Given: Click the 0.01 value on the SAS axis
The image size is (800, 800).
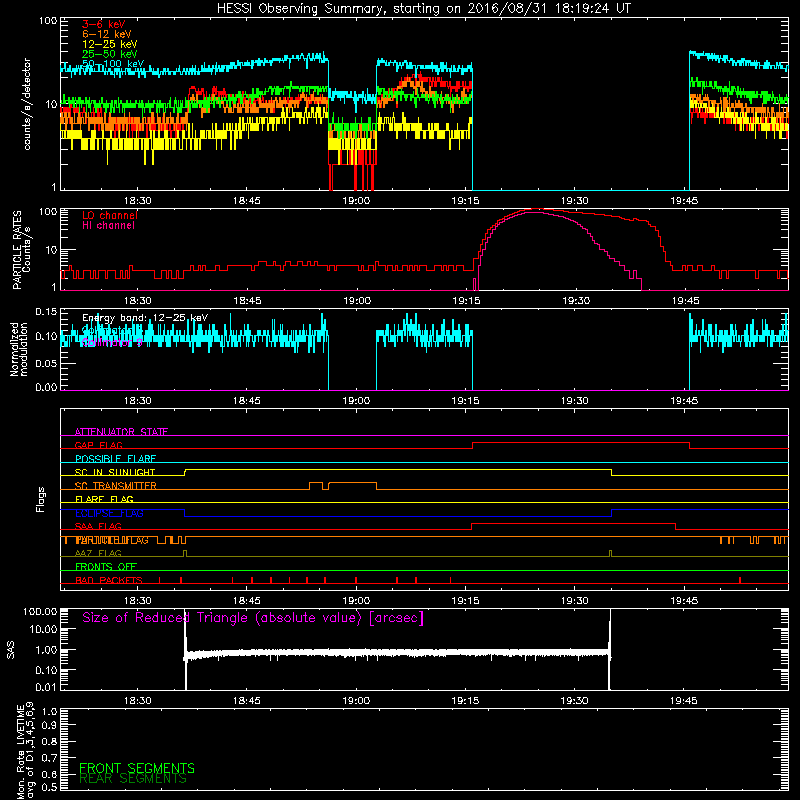Looking at the screenshot, I should pyautogui.click(x=46, y=687).
